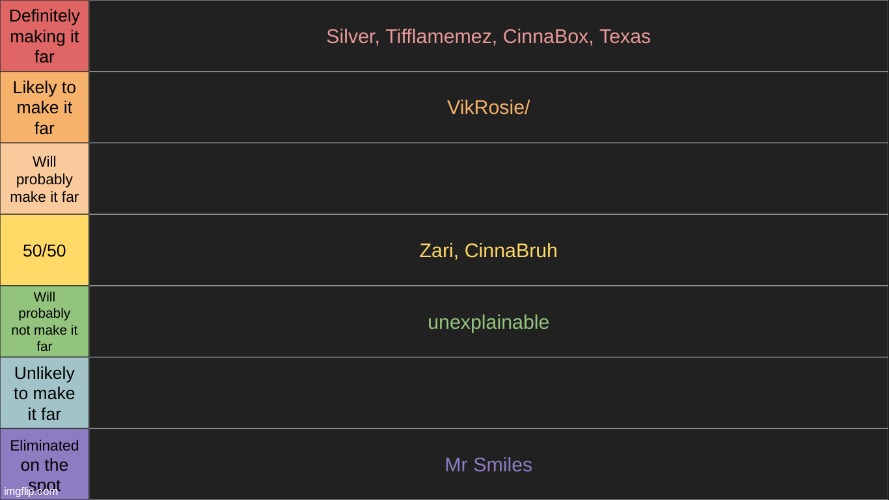Click the empty 'Will probably make it far' row
The image size is (889, 500).
[x=488, y=179]
